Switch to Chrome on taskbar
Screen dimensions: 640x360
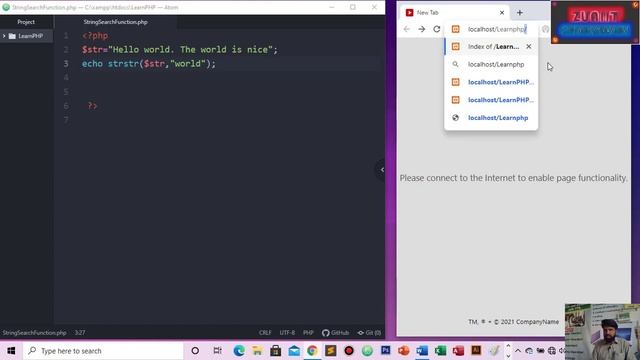coord(312,351)
